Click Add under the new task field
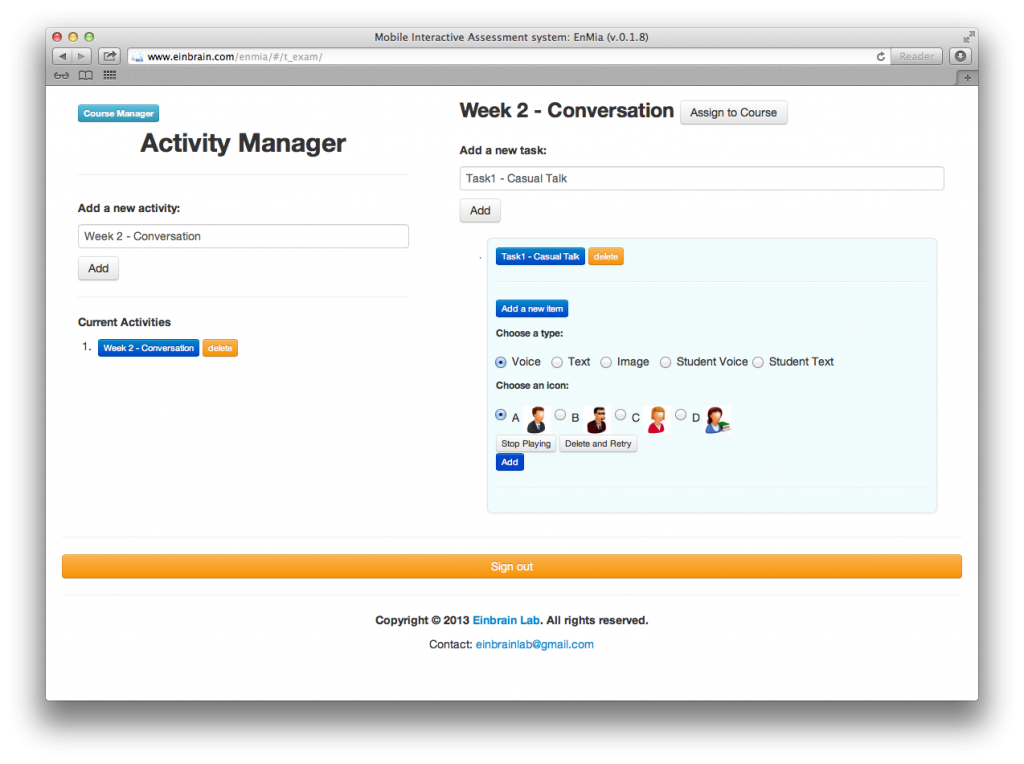1024x764 pixels. pos(480,210)
